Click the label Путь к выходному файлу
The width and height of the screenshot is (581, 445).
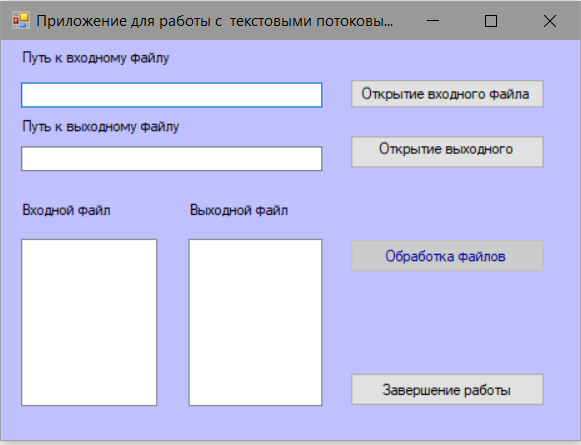[100, 127]
